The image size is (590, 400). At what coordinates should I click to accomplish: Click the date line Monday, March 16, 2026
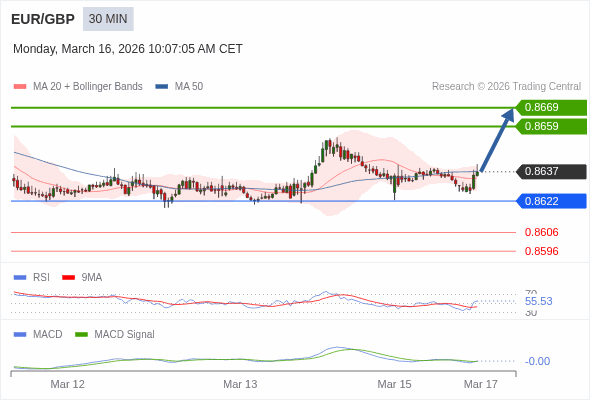(x=128, y=49)
